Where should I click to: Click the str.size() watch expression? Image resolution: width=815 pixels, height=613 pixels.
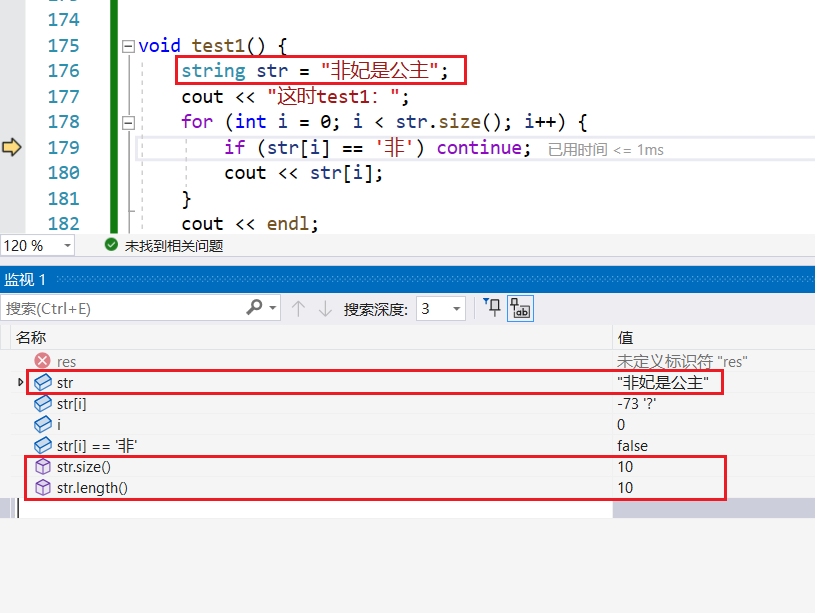point(84,467)
